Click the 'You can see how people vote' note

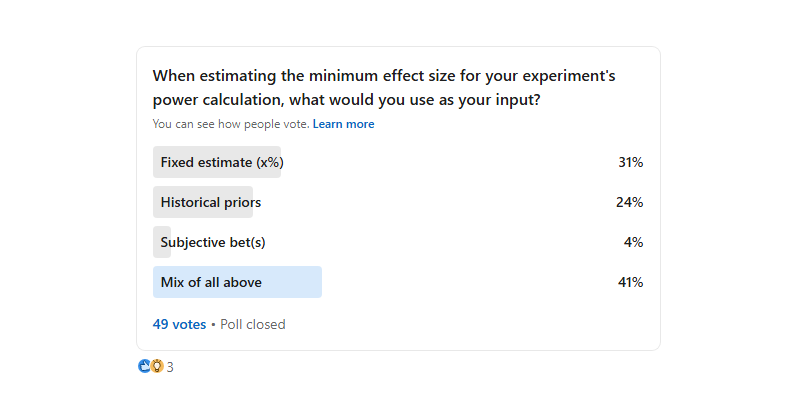(x=230, y=124)
